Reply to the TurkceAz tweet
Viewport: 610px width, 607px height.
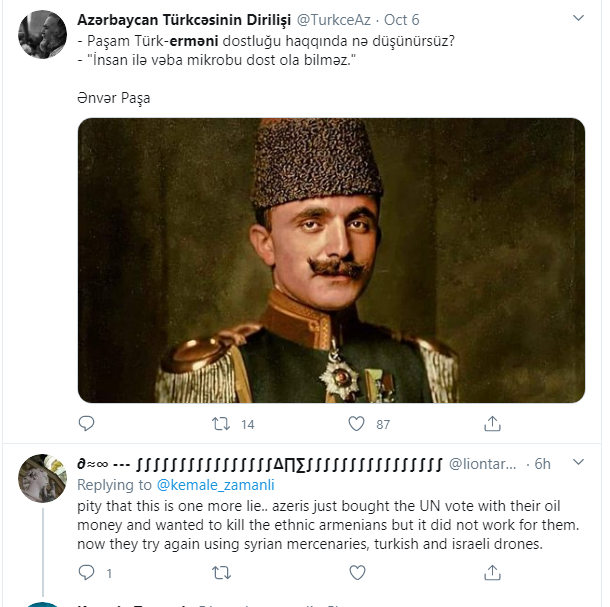(x=86, y=424)
